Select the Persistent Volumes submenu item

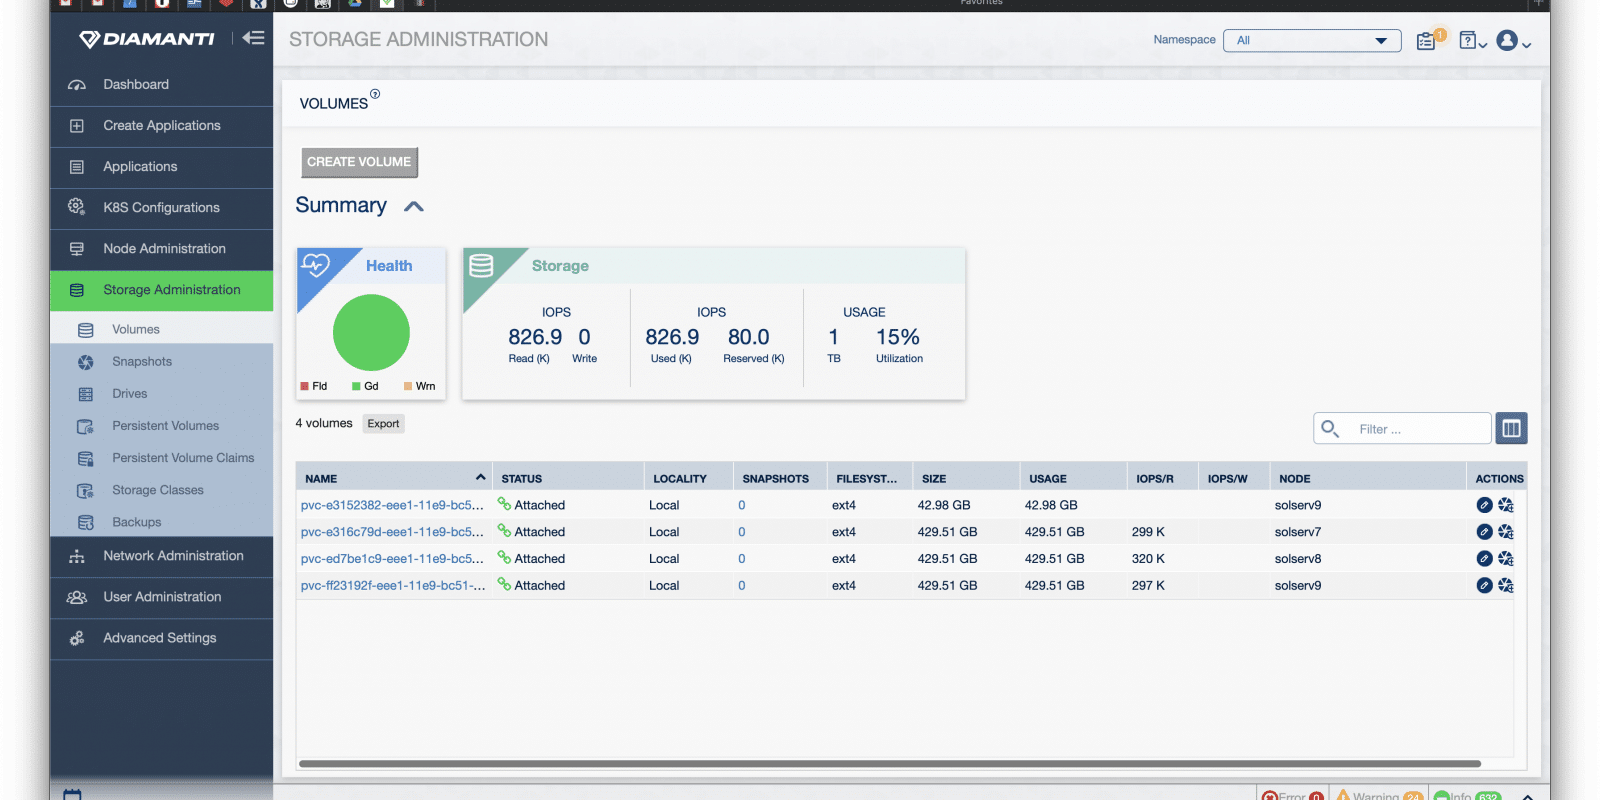[x=162, y=426]
